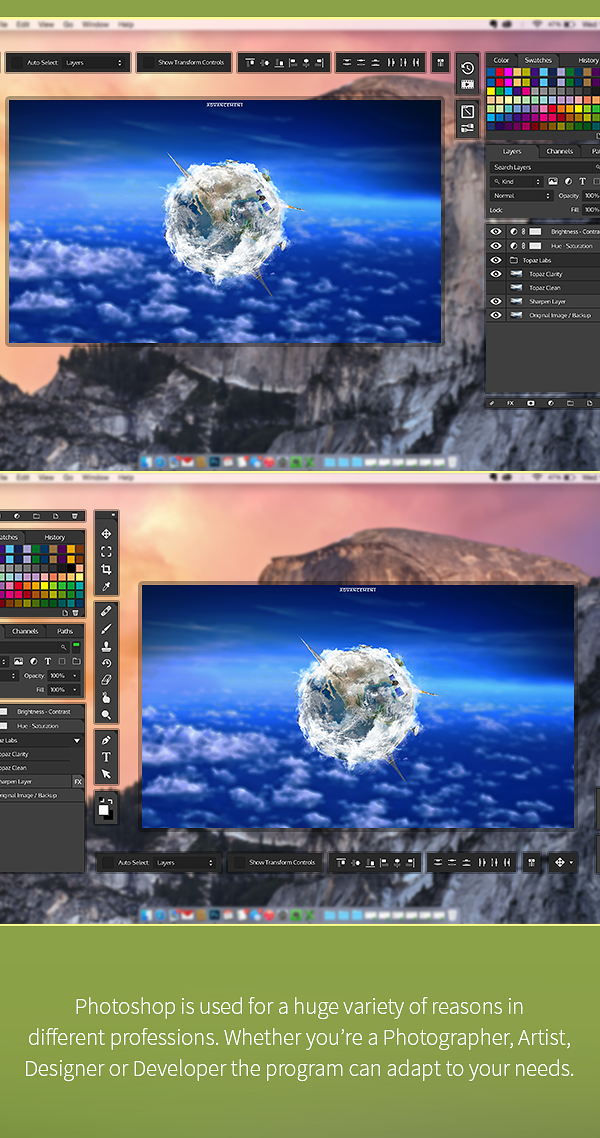Screen dimensions: 600x1138
Task: Switch to Color tab in upper mockup
Action: 501,60
